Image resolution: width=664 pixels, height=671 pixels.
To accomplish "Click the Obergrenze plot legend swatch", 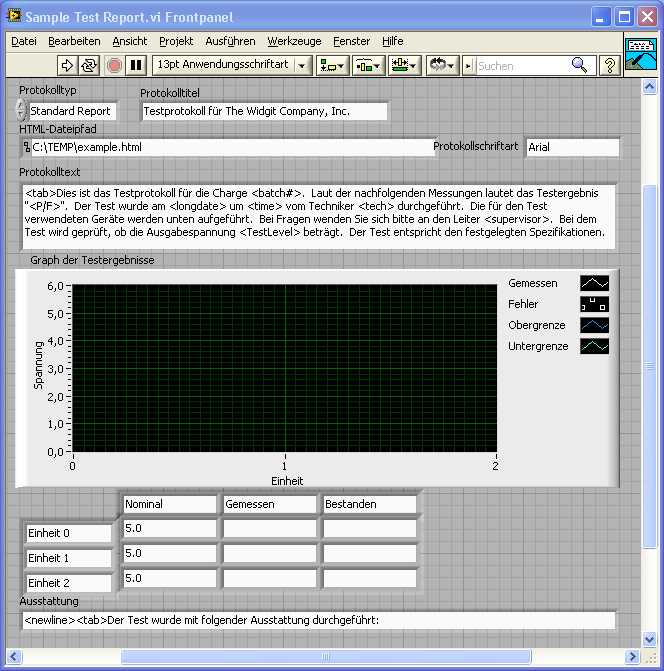I will coord(594,325).
